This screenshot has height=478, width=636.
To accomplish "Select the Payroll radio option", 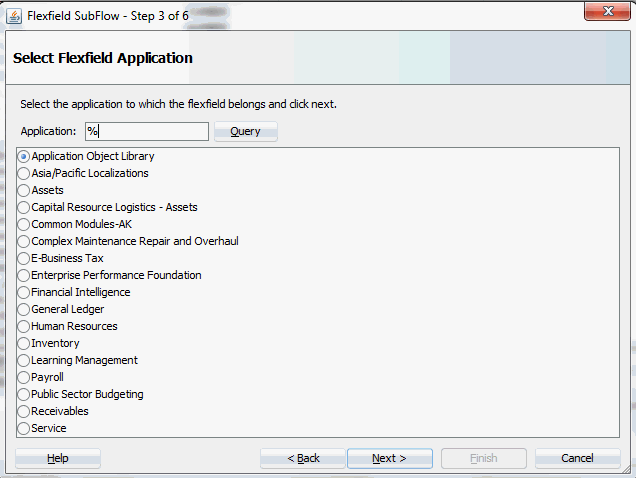I will 24,378.
